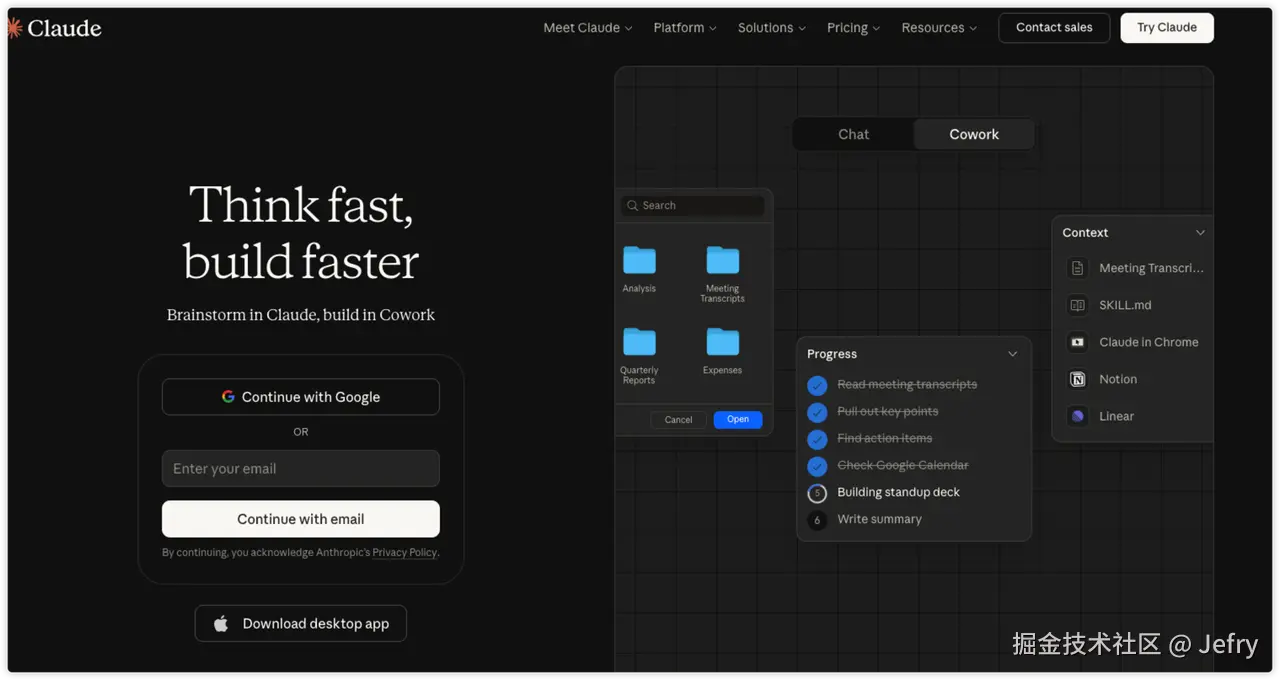Expand the Solutions dropdown menu
Viewport: 1280px width, 680px height.
point(771,28)
